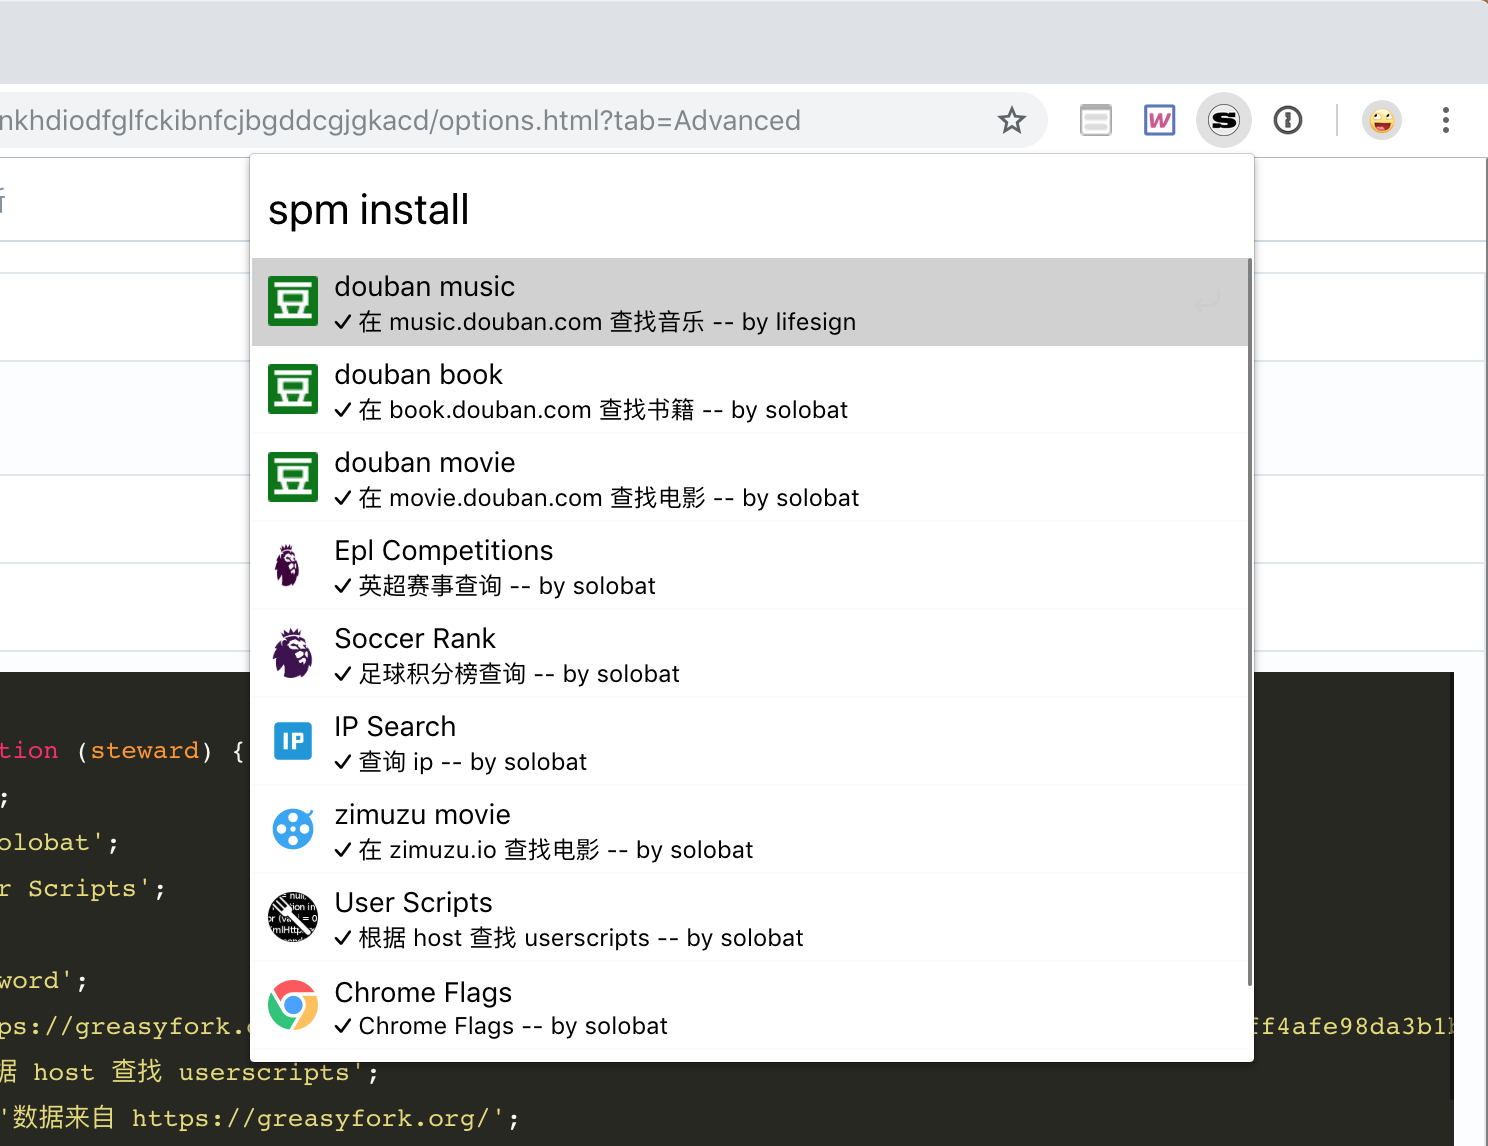Screen dimensions: 1488x1146
Task: Click the blue IP Search icon
Action: (x=293, y=741)
